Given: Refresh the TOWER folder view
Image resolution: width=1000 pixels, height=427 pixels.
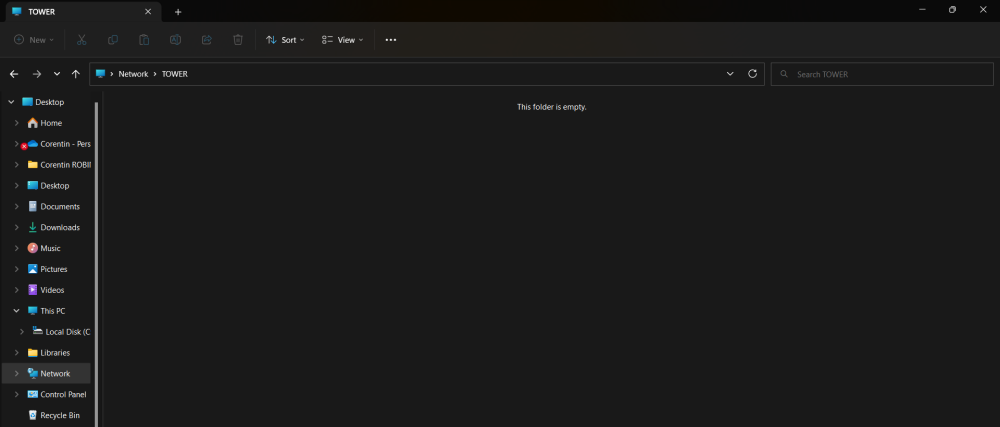Looking at the screenshot, I should 753,74.
